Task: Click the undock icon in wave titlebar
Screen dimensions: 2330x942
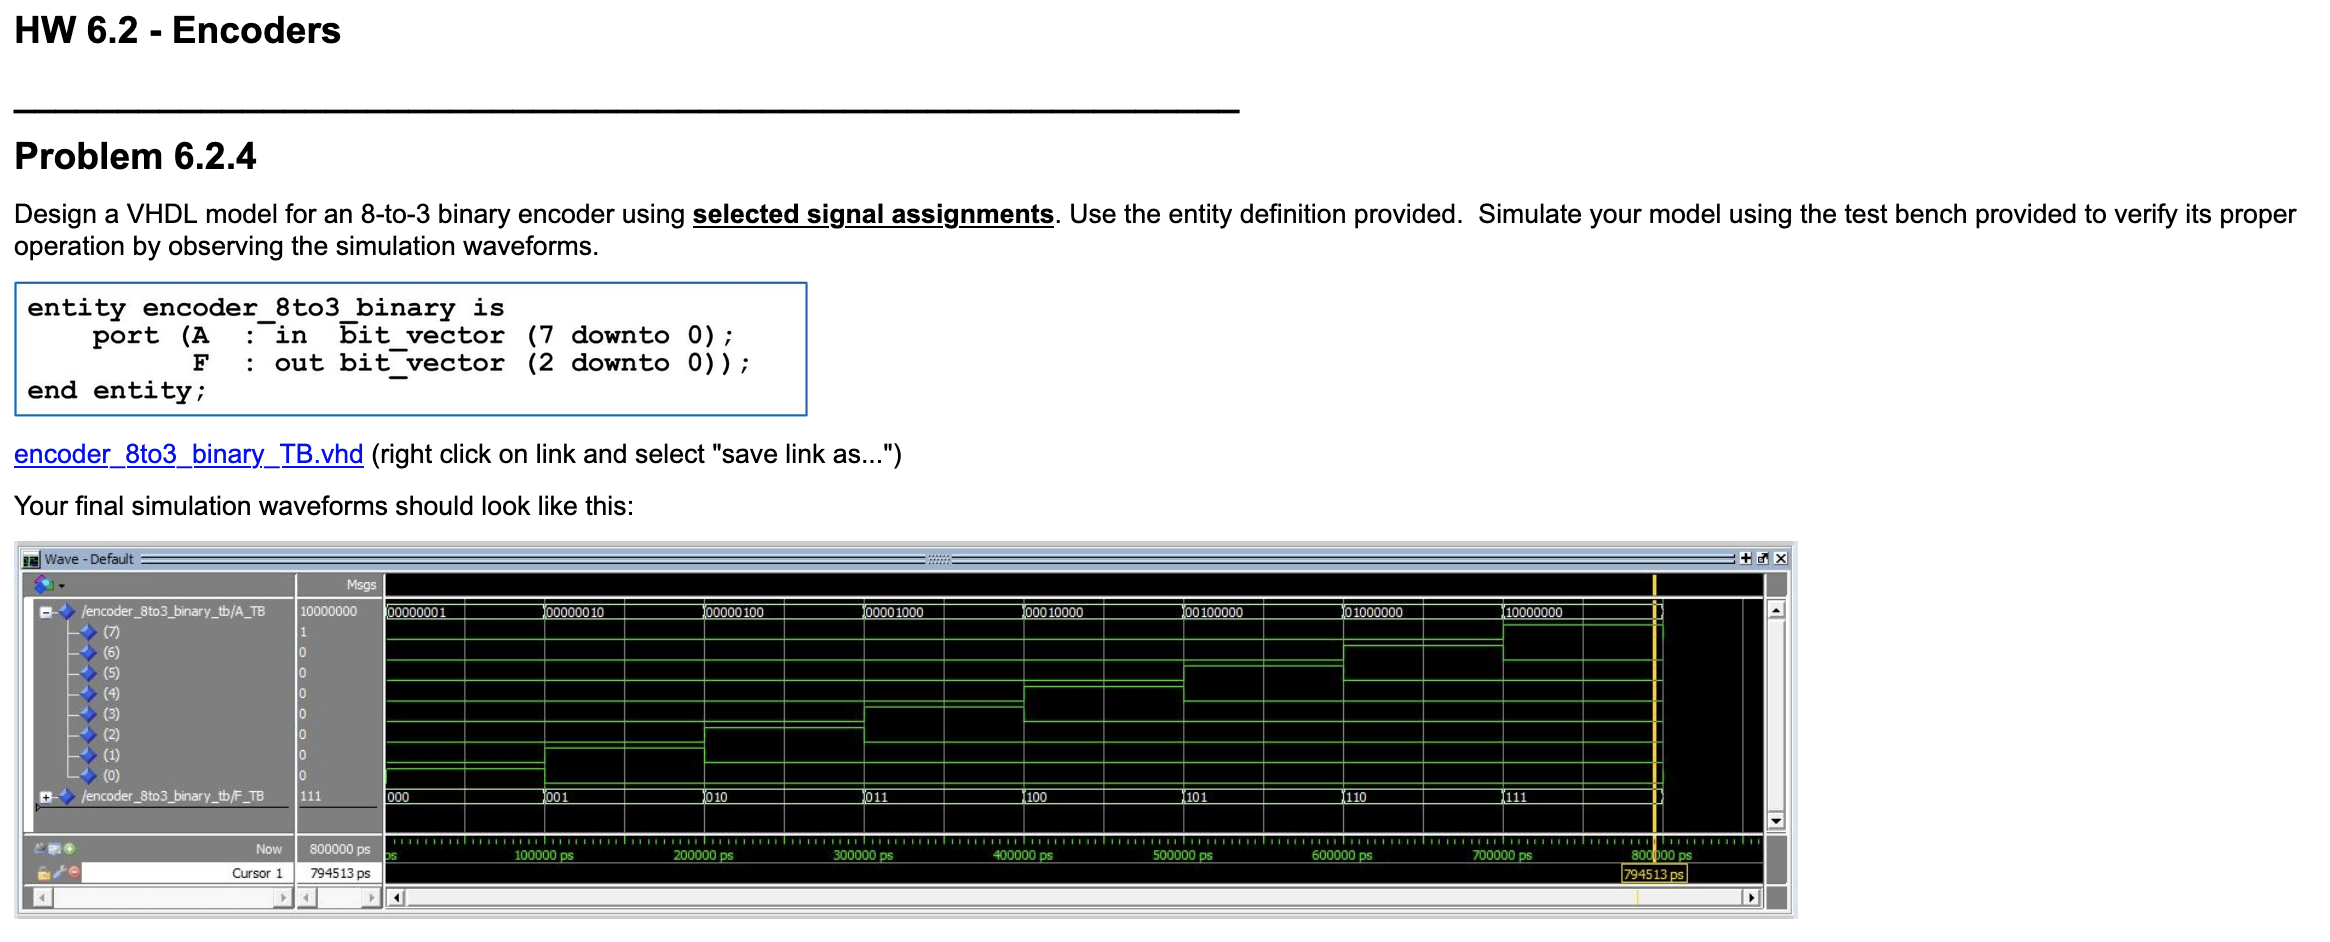Action: click(x=1763, y=559)
